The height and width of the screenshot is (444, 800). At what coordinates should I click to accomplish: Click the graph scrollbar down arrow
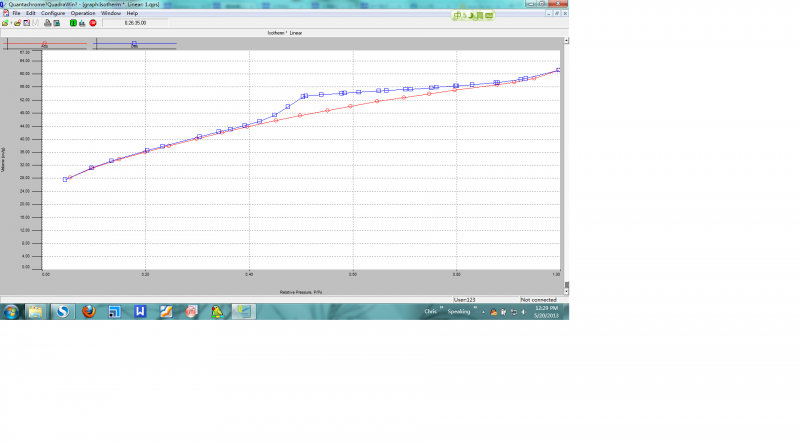point(566,292)
